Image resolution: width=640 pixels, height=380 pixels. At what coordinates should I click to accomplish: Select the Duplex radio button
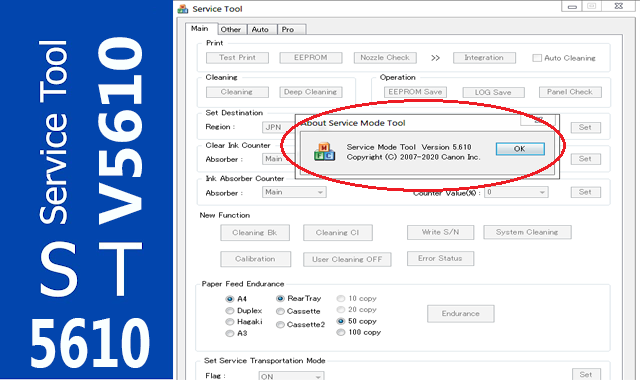pyautogui.click(x=230, y=311)
